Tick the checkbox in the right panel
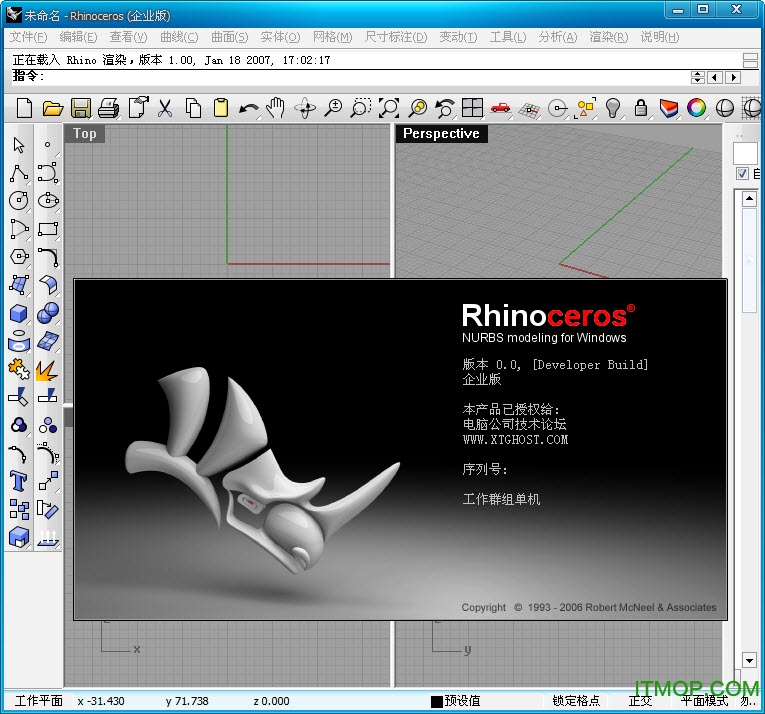Viewport: 765px width, 714px height. click(x=742, y=174)
